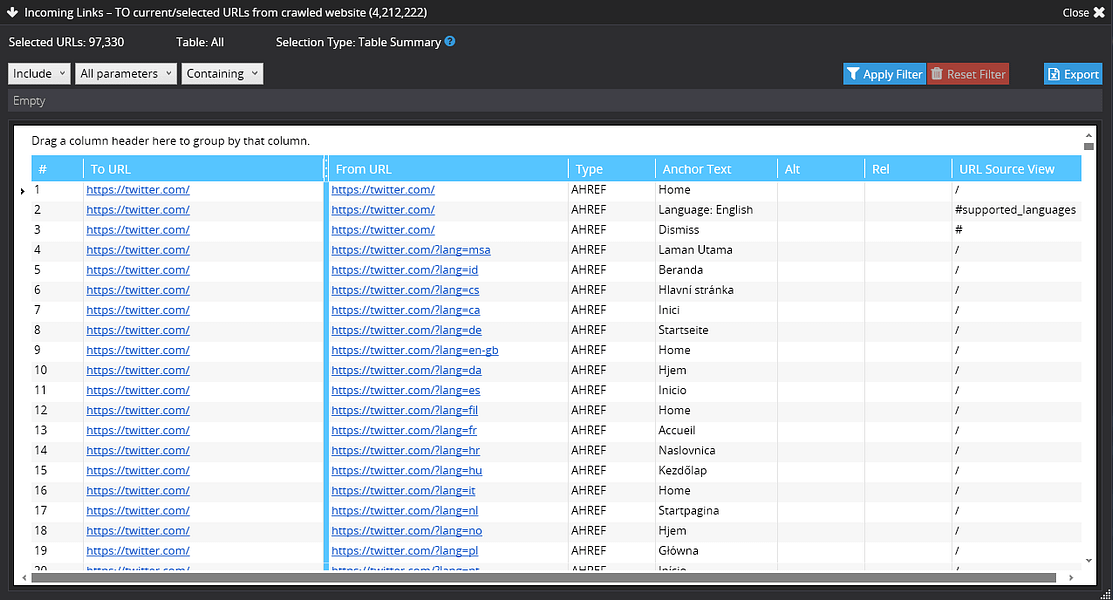Image resolution: width=1113 pixels, height=600 pixels.
Task: Sort by the To URL column header
Action: pyautogui.click(x=203, y=169)
